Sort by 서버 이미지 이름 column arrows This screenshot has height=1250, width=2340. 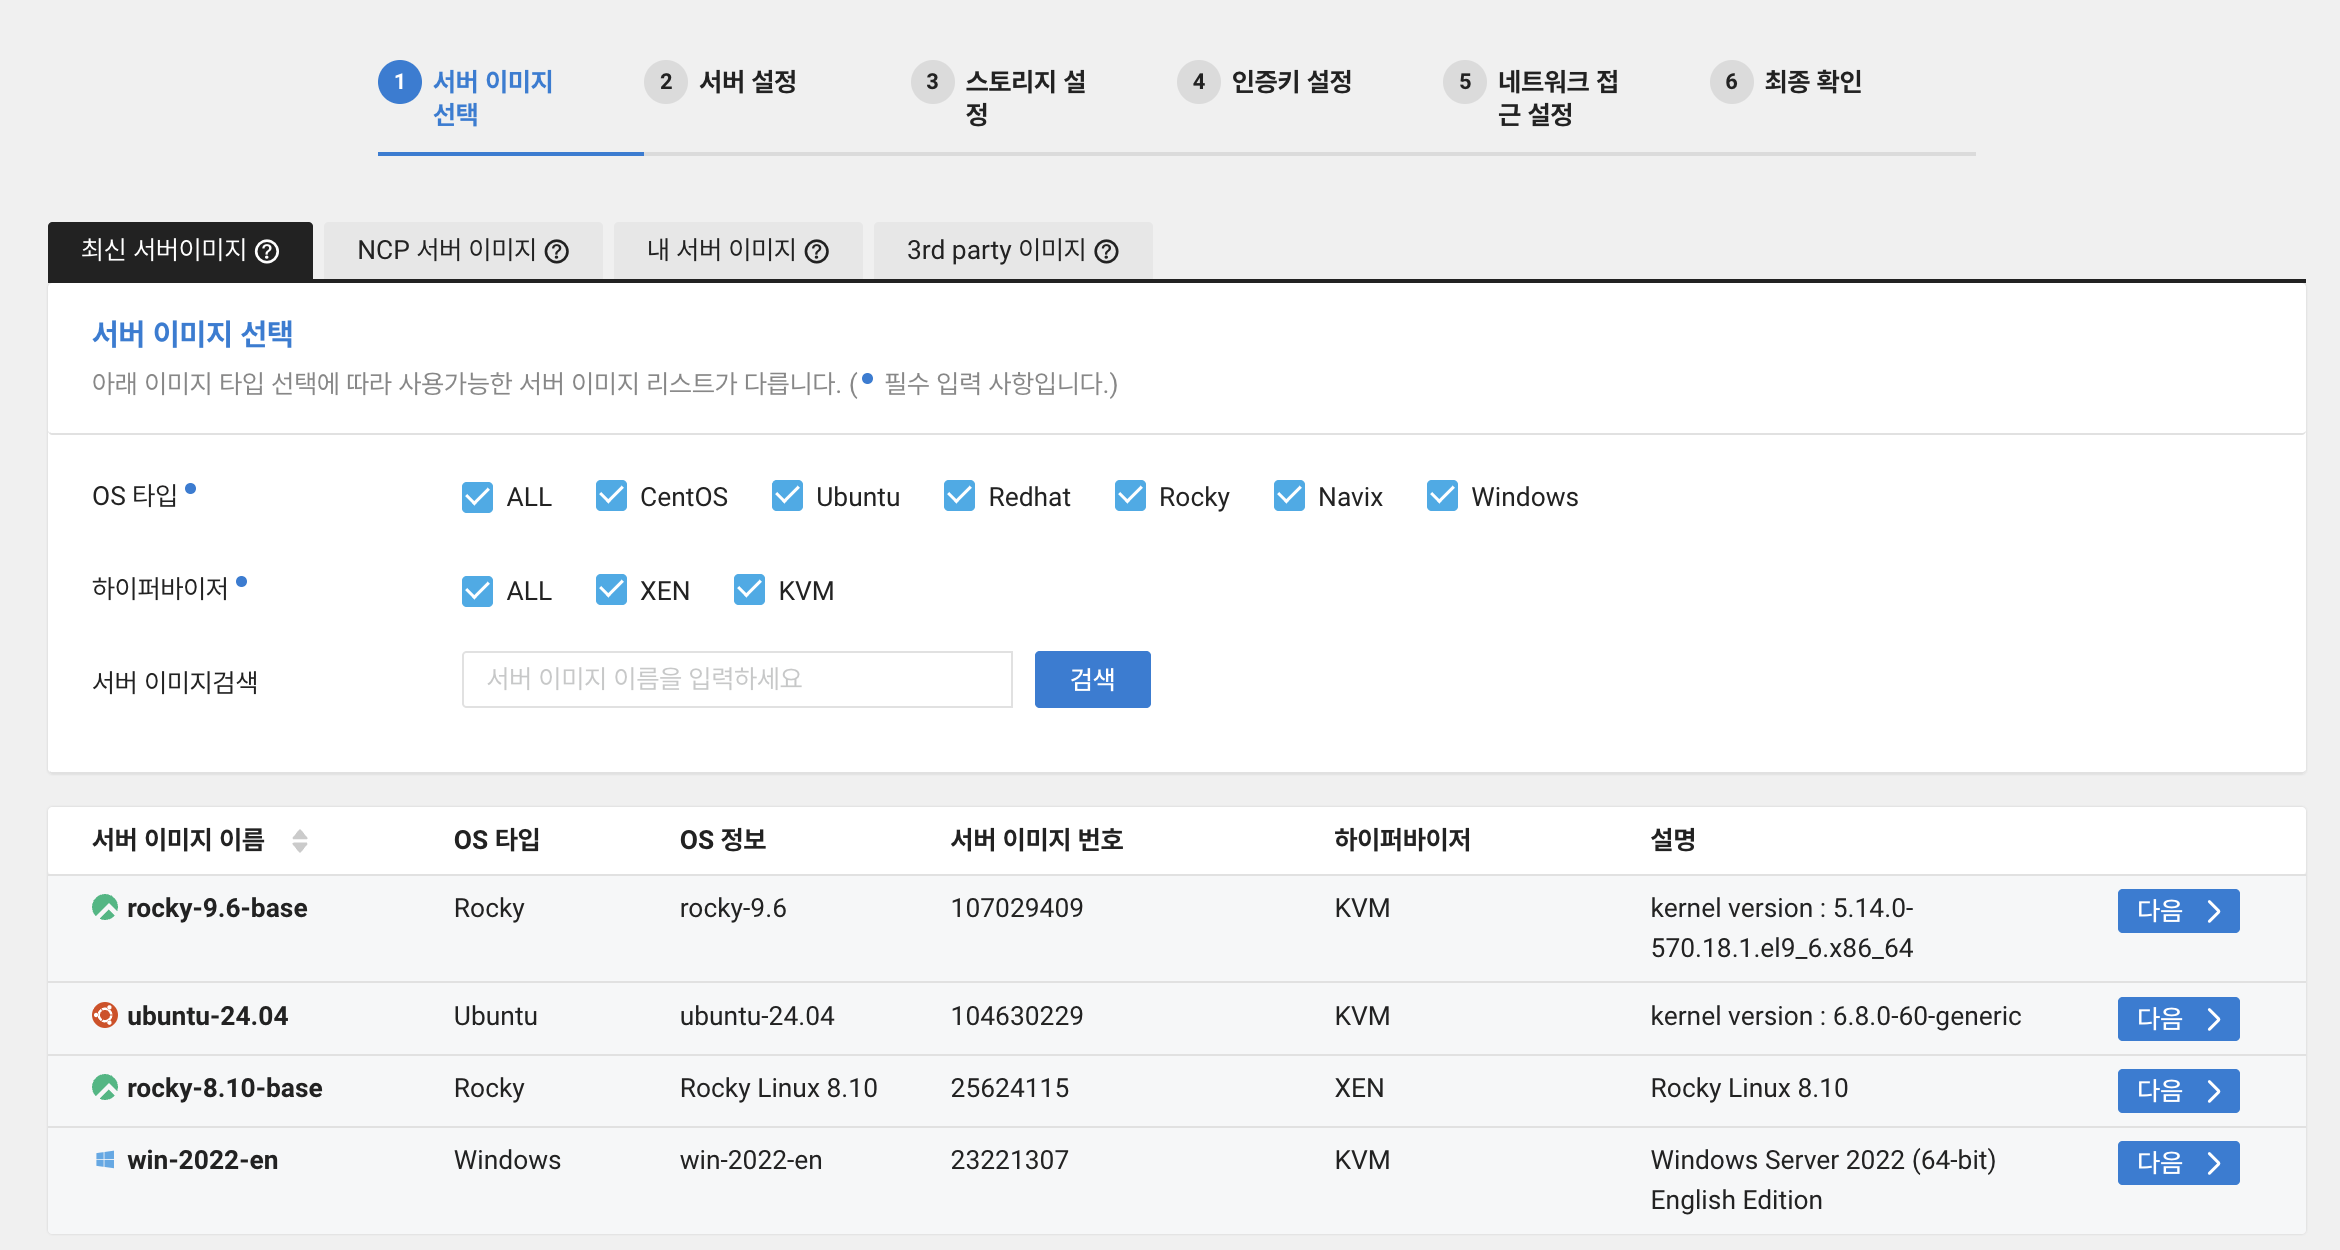point(300,840)
